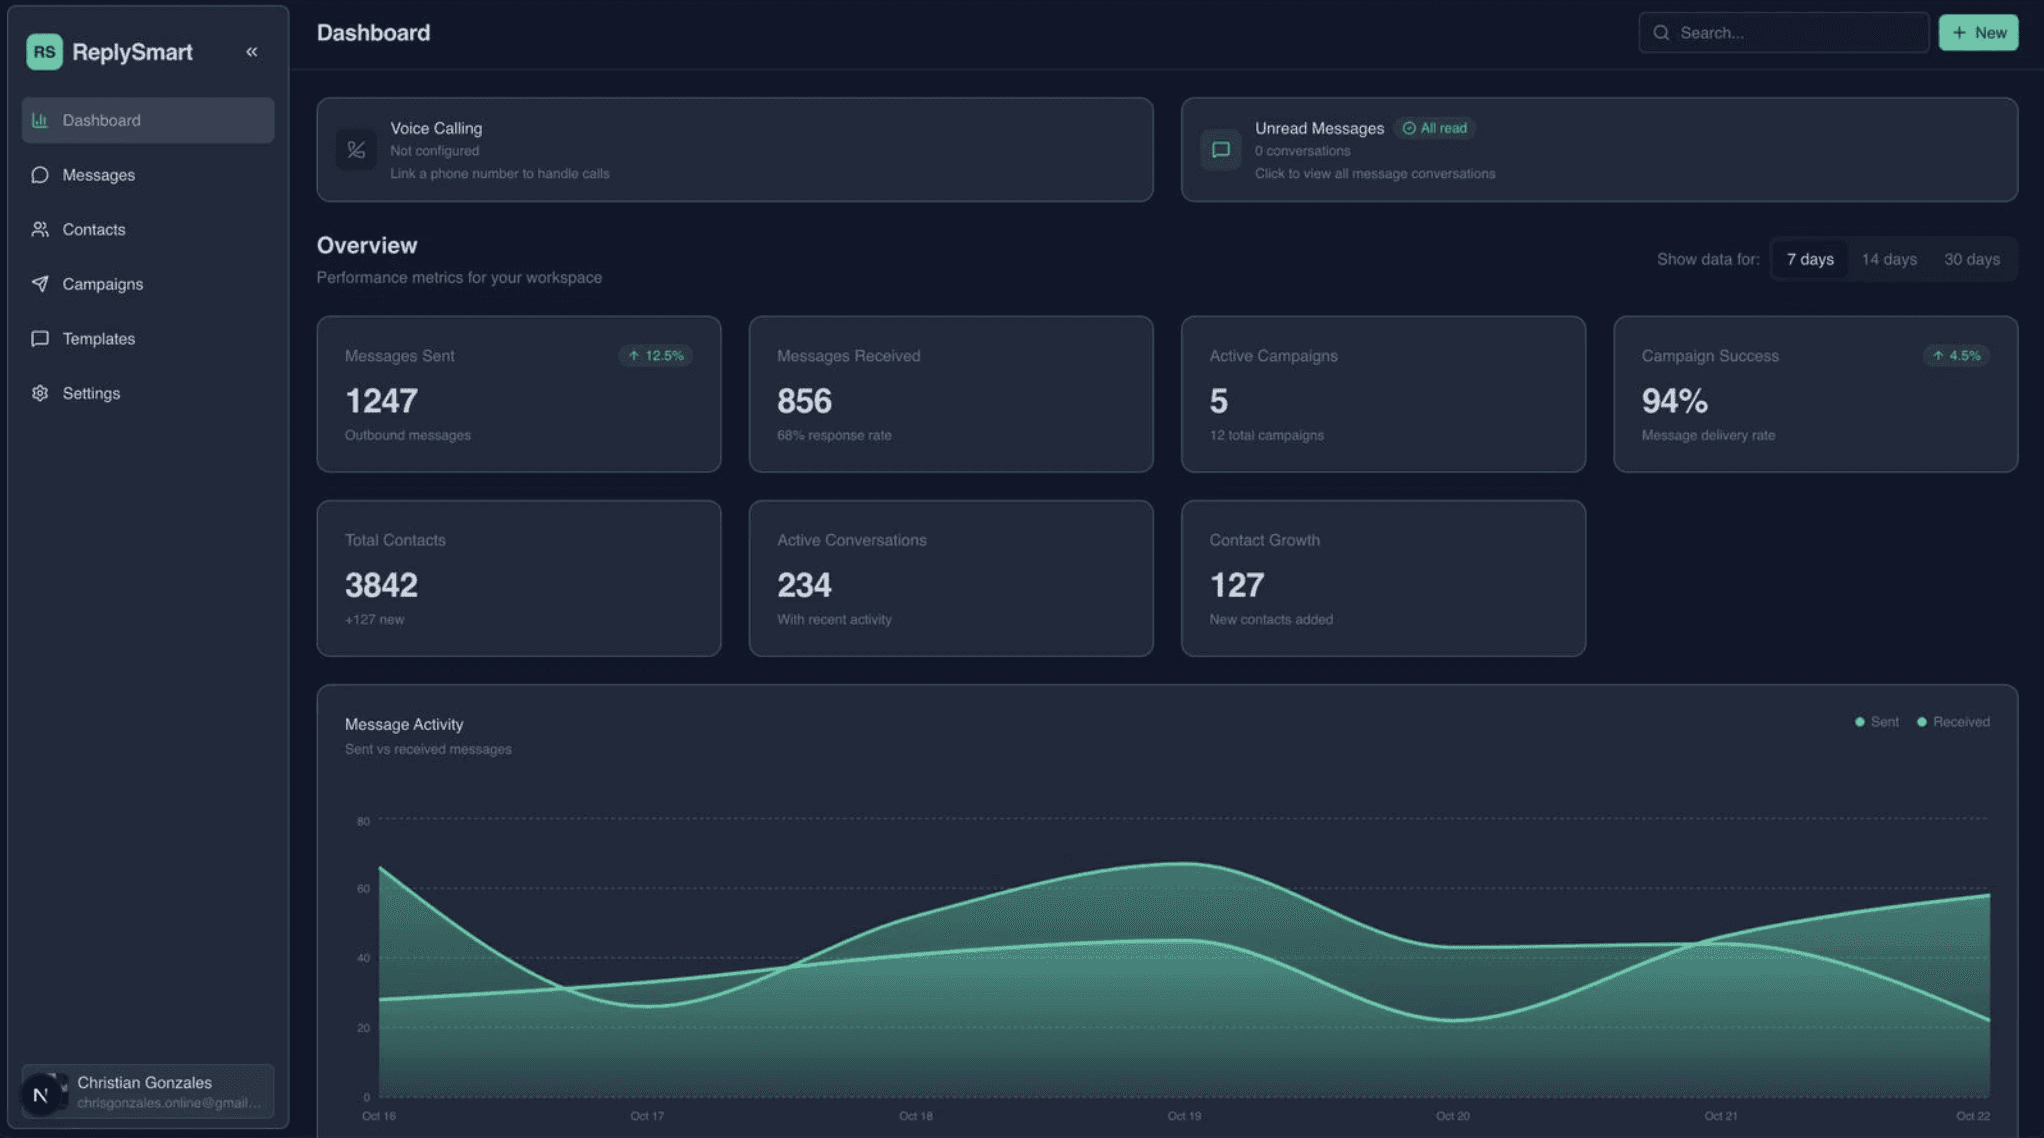Click the Contacts people icon
Screen dimensions: 2044x1138
coord(40,230)
